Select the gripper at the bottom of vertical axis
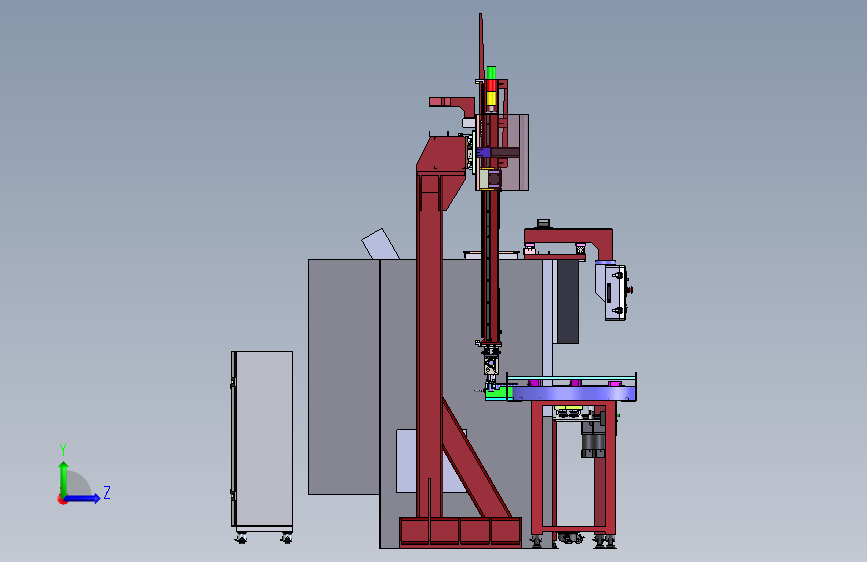 pos(490,365)
